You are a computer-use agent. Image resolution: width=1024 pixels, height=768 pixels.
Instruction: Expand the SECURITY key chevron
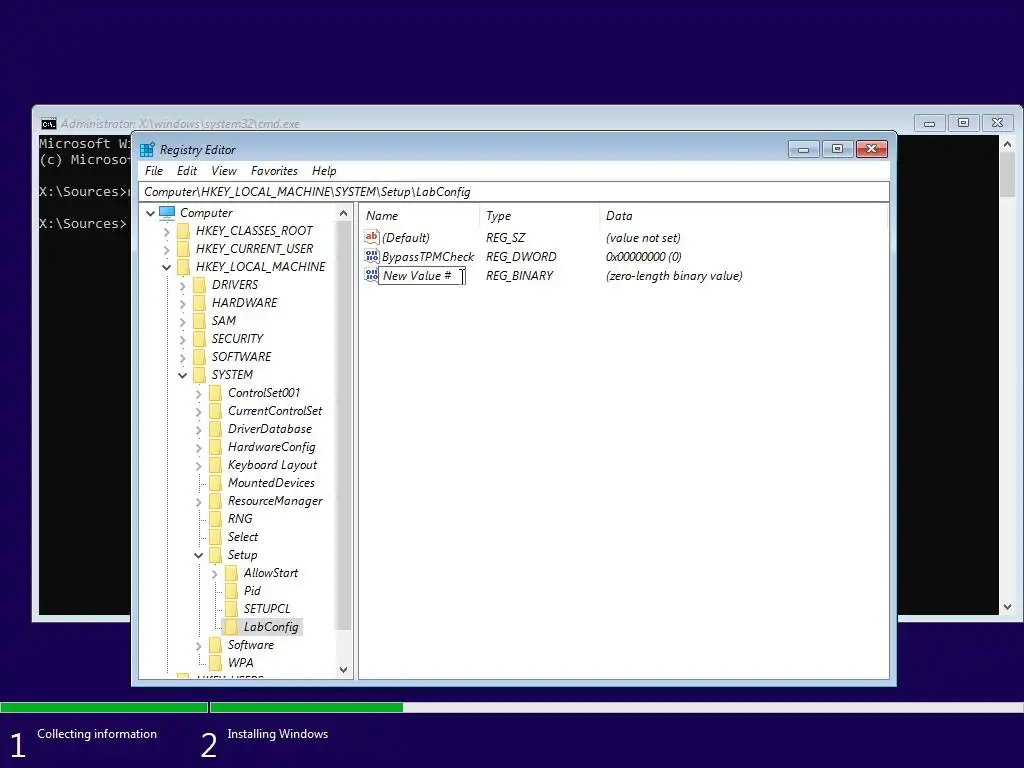click(183, 340)
